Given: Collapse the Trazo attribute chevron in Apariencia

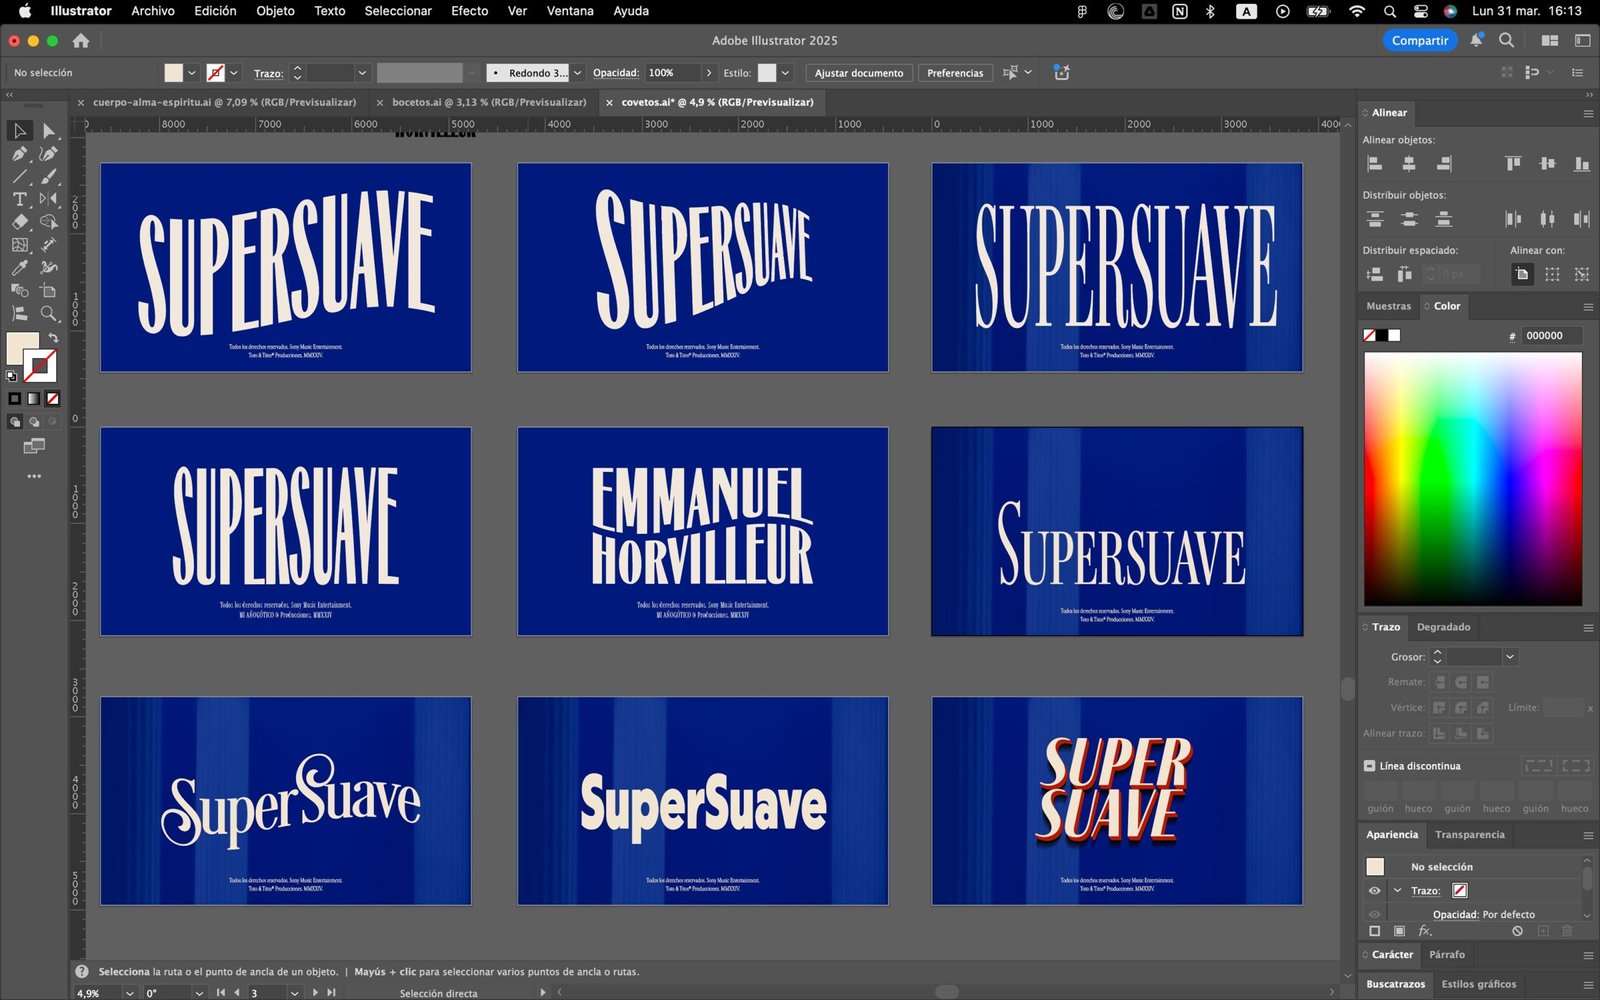Looking at the screenshot, I should coord(1397,891).
